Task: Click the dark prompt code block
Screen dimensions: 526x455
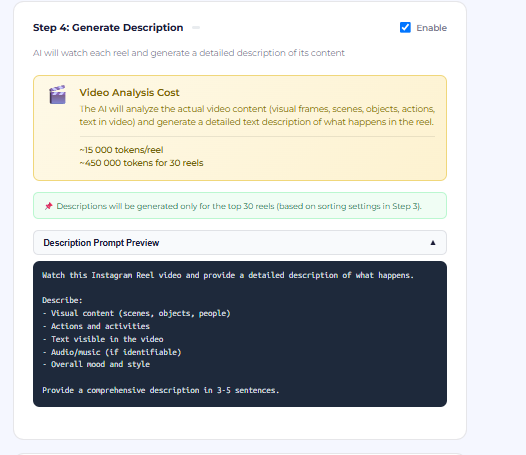Action: point(240,334)
